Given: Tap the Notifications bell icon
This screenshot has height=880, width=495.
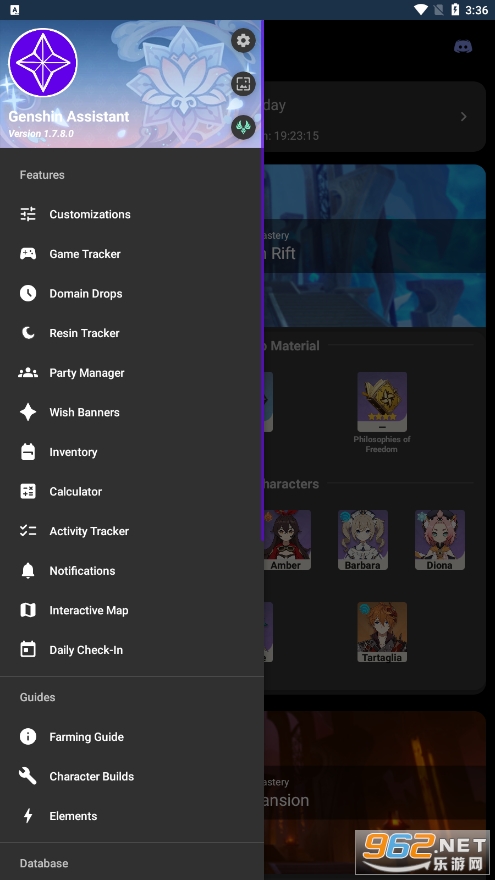Looking at the screenshot, I should pos(28,571).
